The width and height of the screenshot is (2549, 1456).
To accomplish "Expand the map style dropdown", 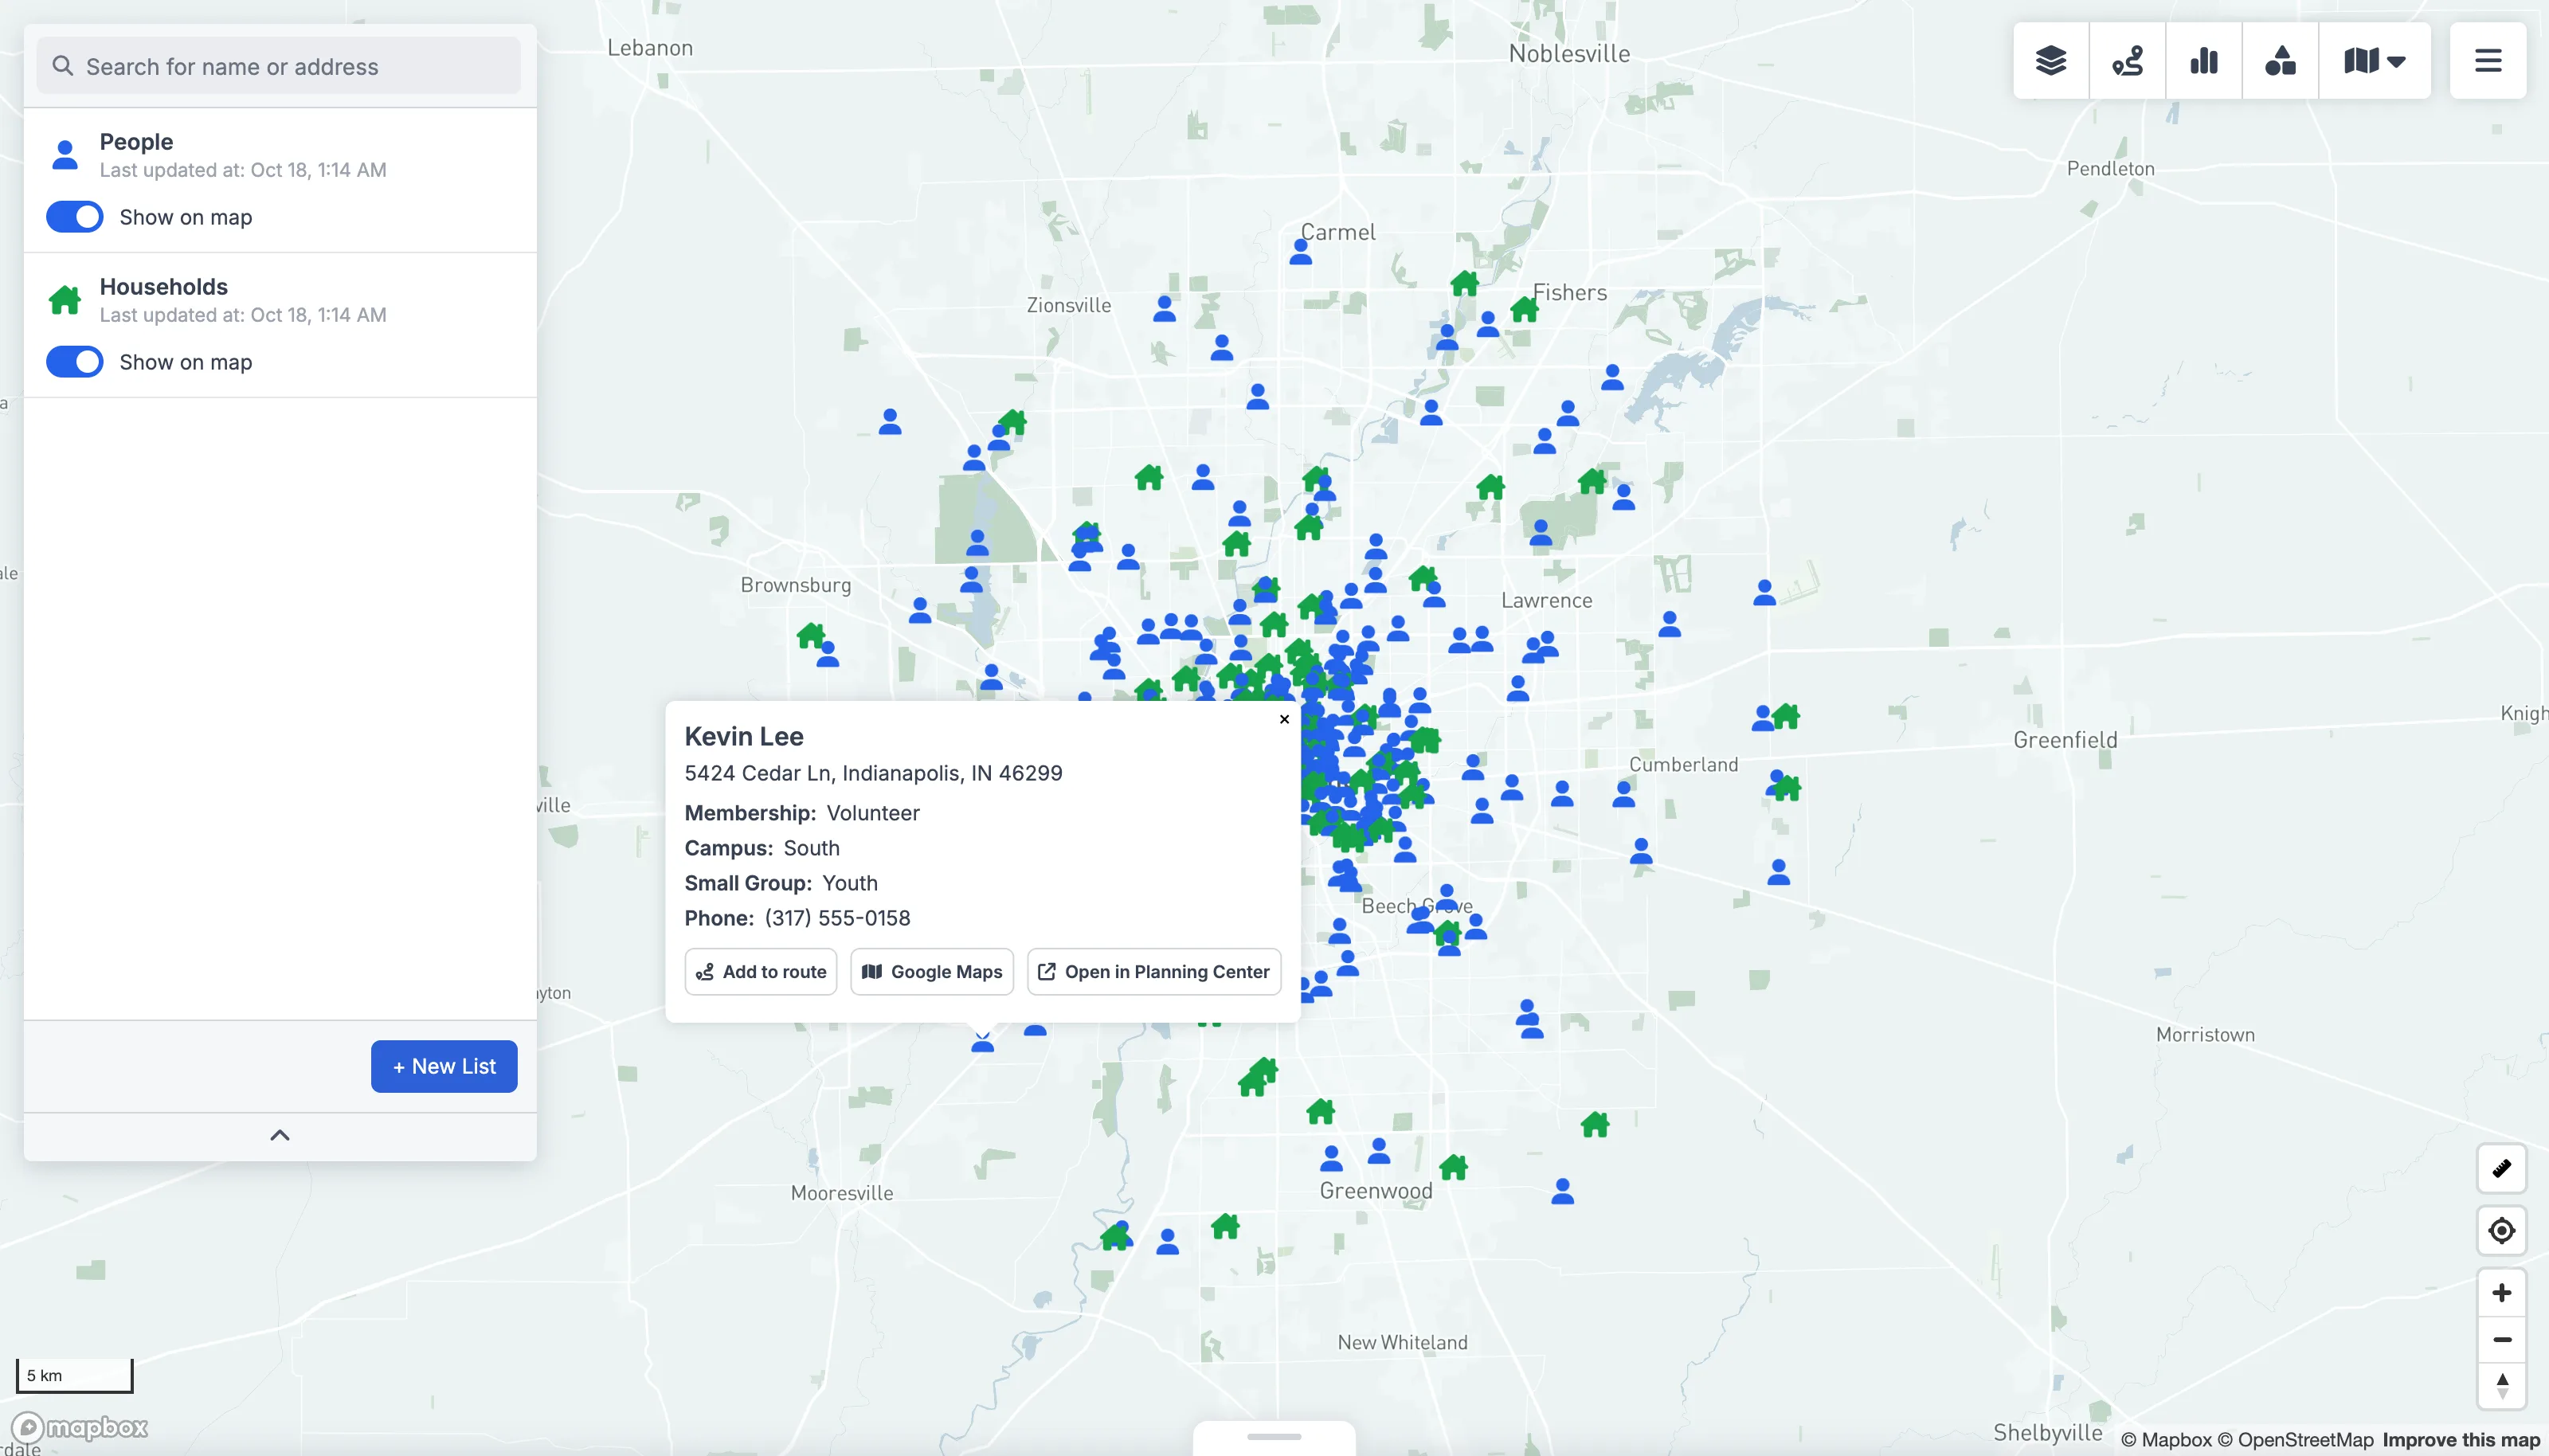I will [2374, 61].
